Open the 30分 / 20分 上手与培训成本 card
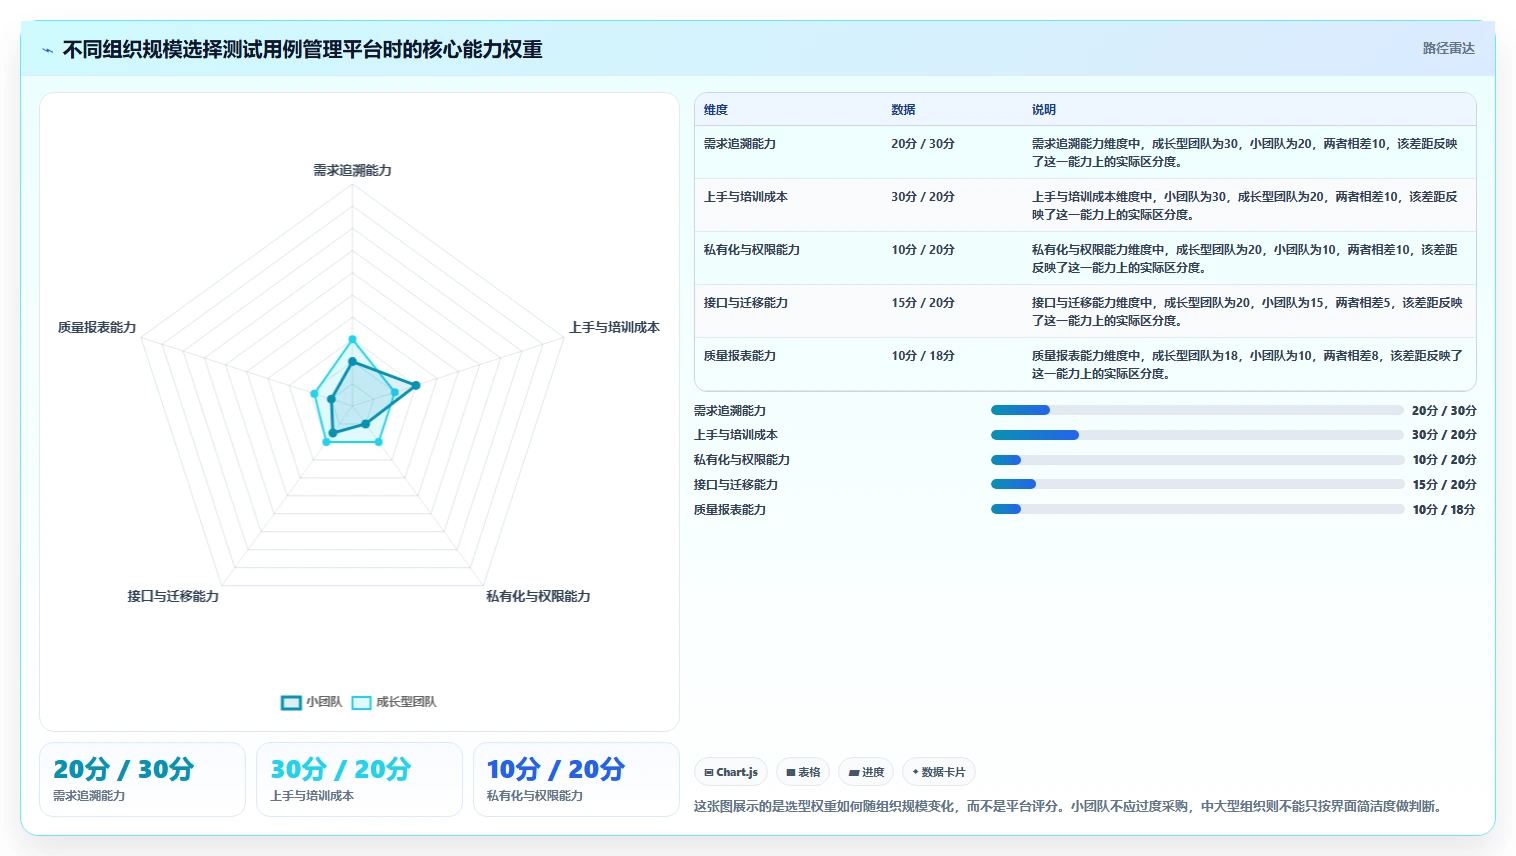The image size is (1516, 856). click(359, 780)
